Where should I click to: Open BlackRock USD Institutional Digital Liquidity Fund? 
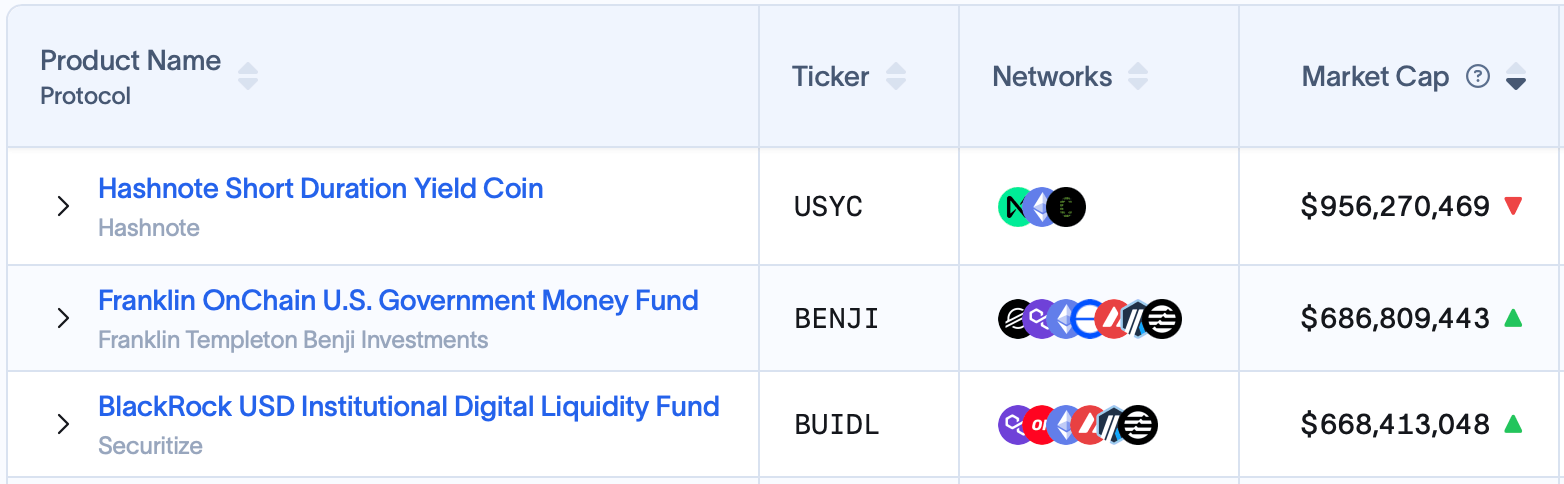[x=408, y=407]
